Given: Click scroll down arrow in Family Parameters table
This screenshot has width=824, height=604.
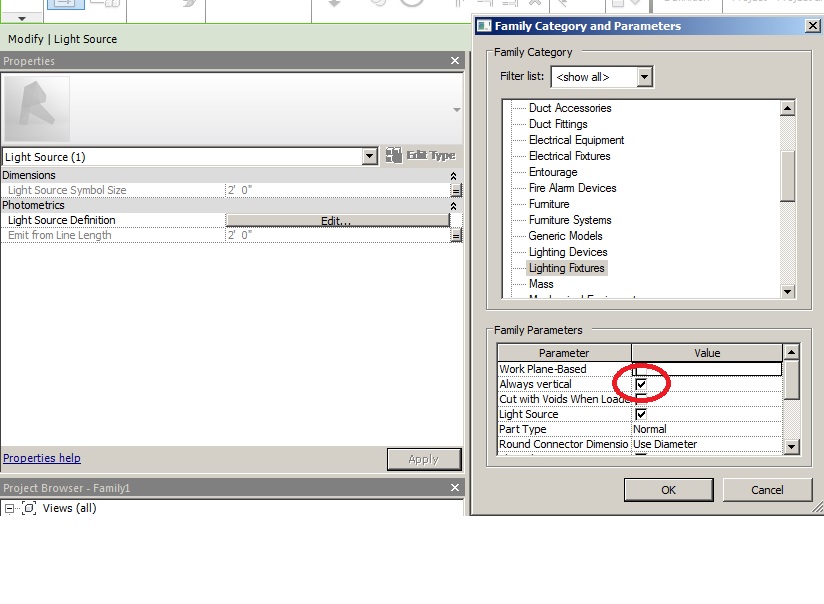Looking at the screenshot, I should pyautogui.click(x=791, y=447).
